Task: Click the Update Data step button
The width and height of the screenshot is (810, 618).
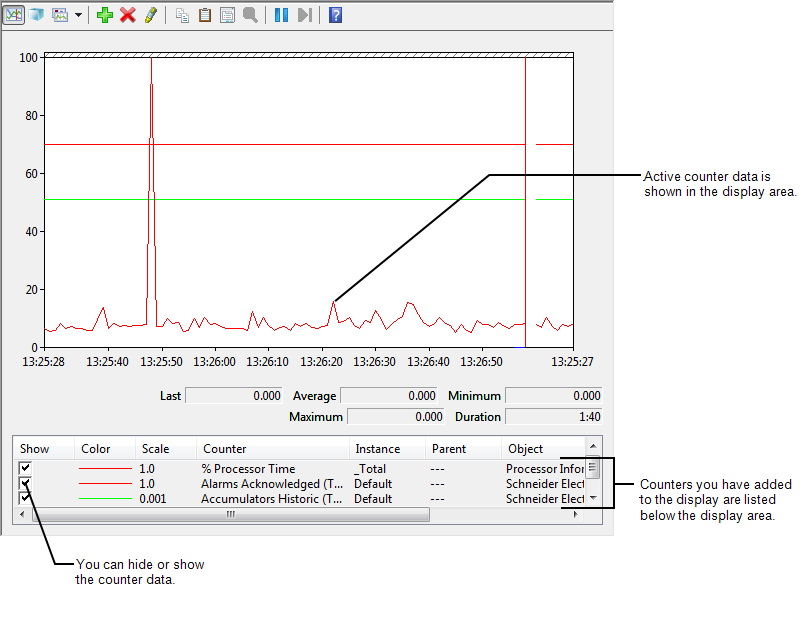Action: click(305, 15)
